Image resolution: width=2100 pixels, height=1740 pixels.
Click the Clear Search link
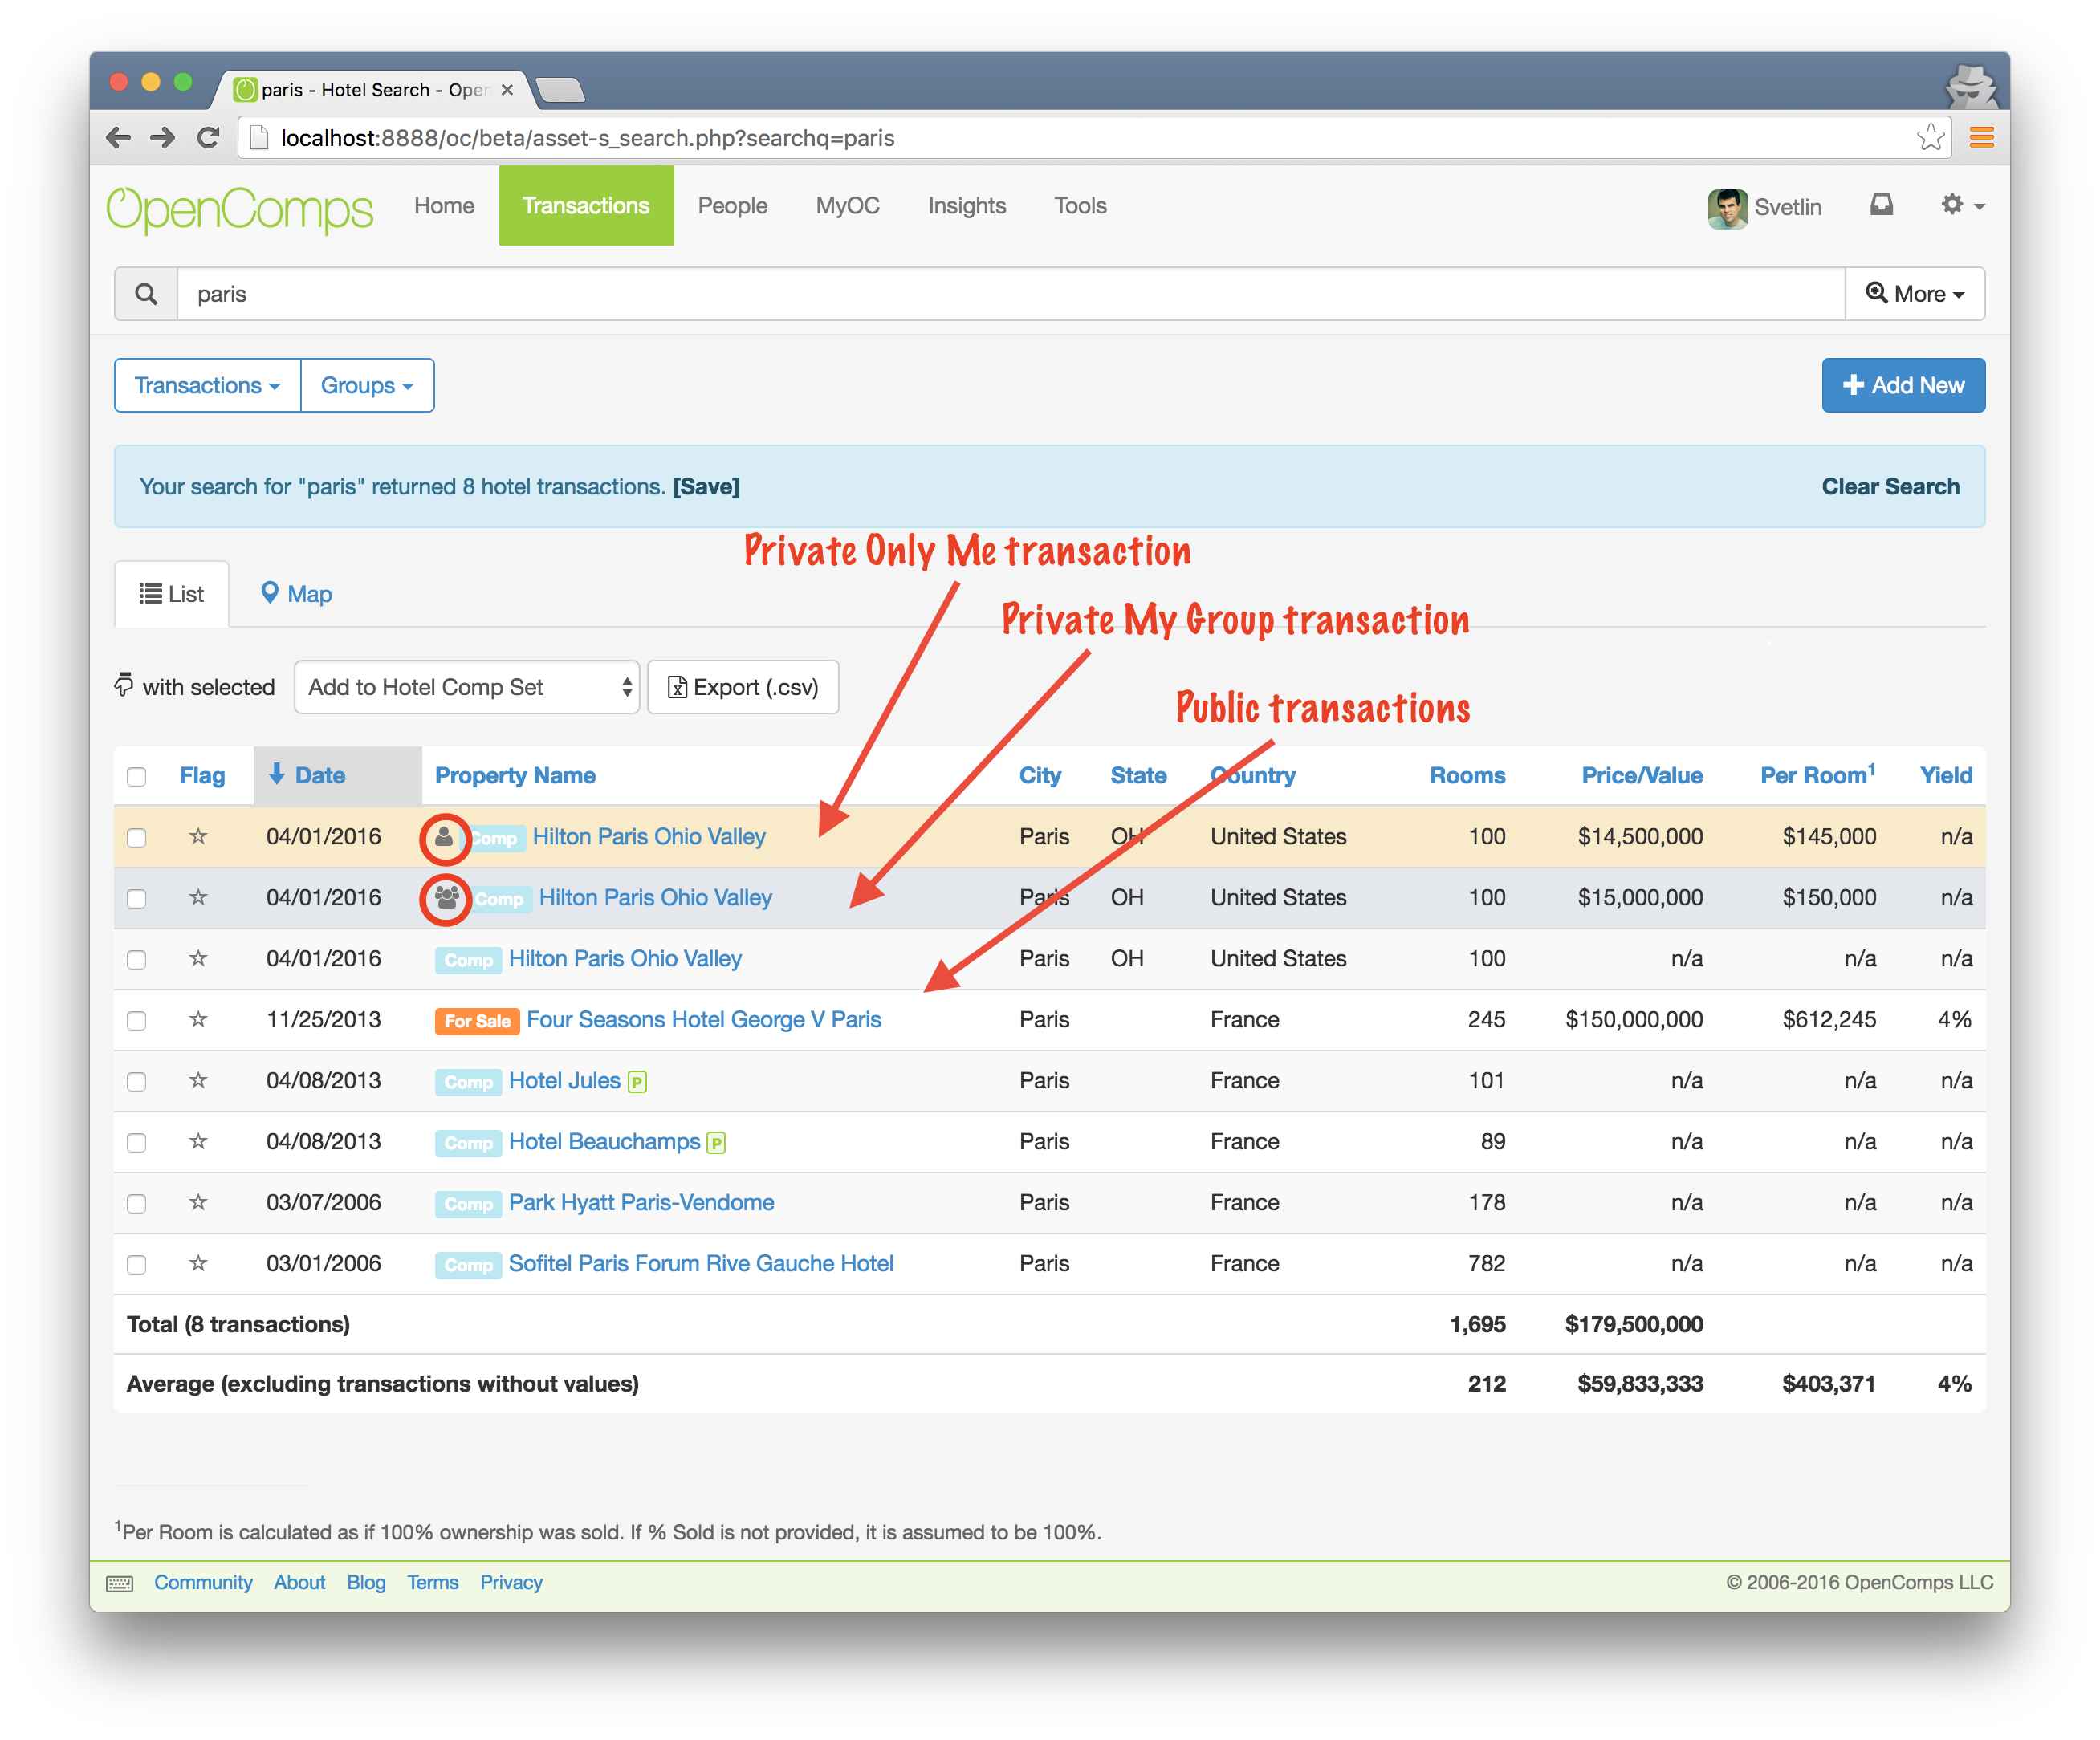[x=1889, y=487]
